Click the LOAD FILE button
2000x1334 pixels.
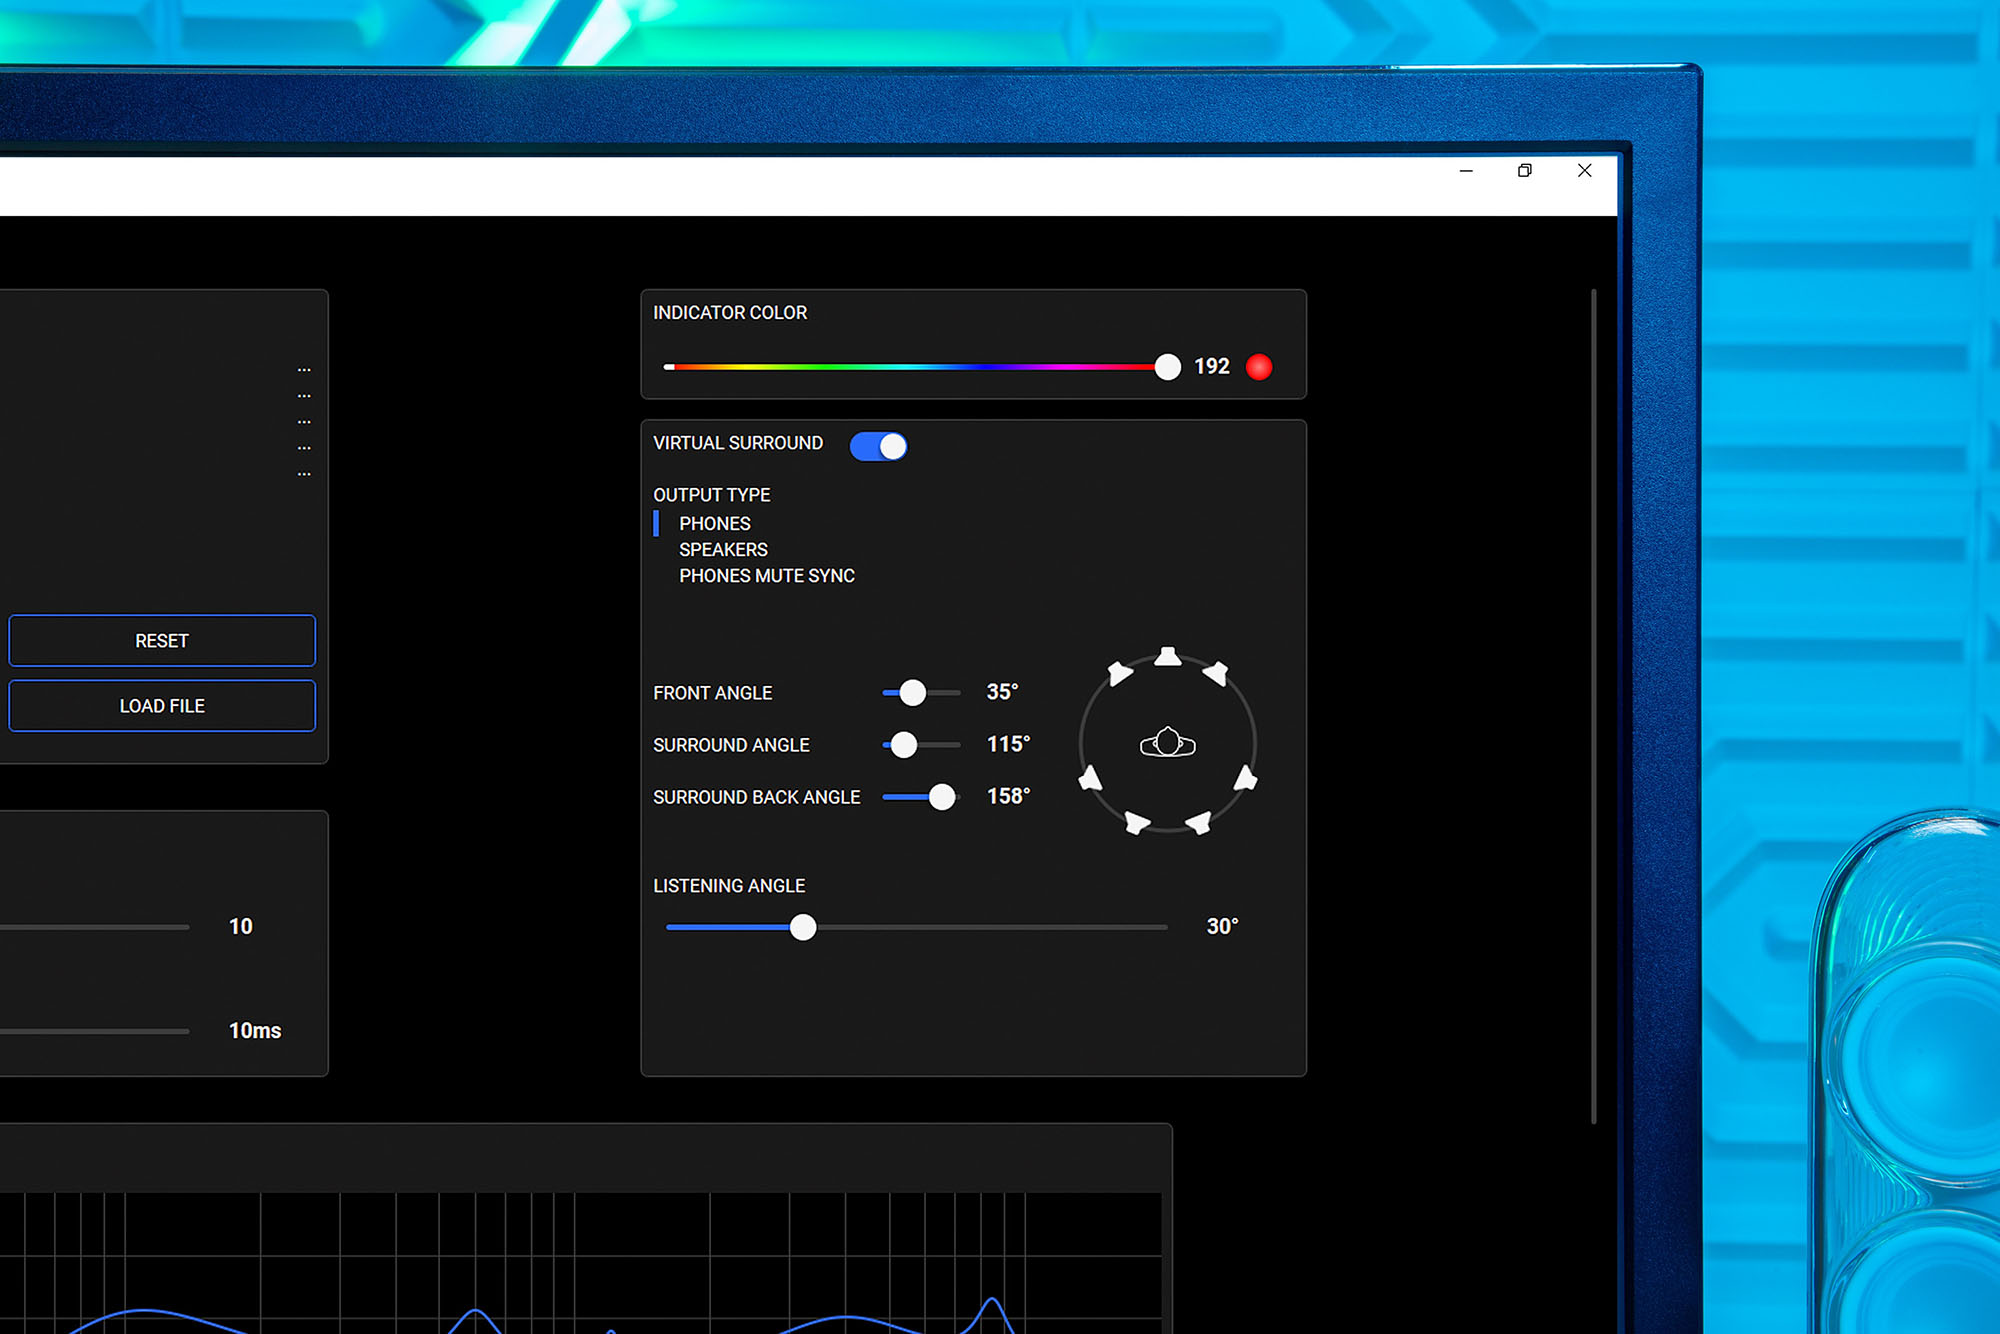[162, 706]
